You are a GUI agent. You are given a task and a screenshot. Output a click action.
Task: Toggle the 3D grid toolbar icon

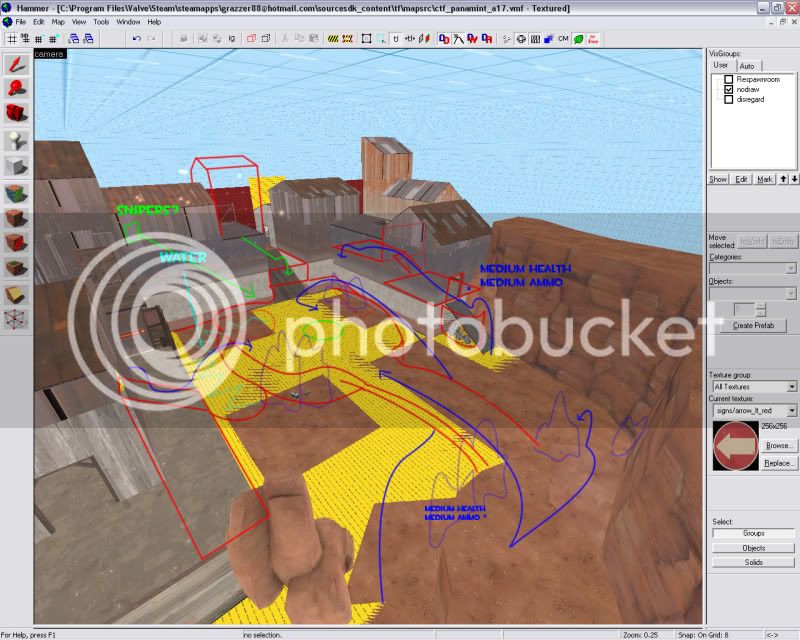click(x=25, y=39)
